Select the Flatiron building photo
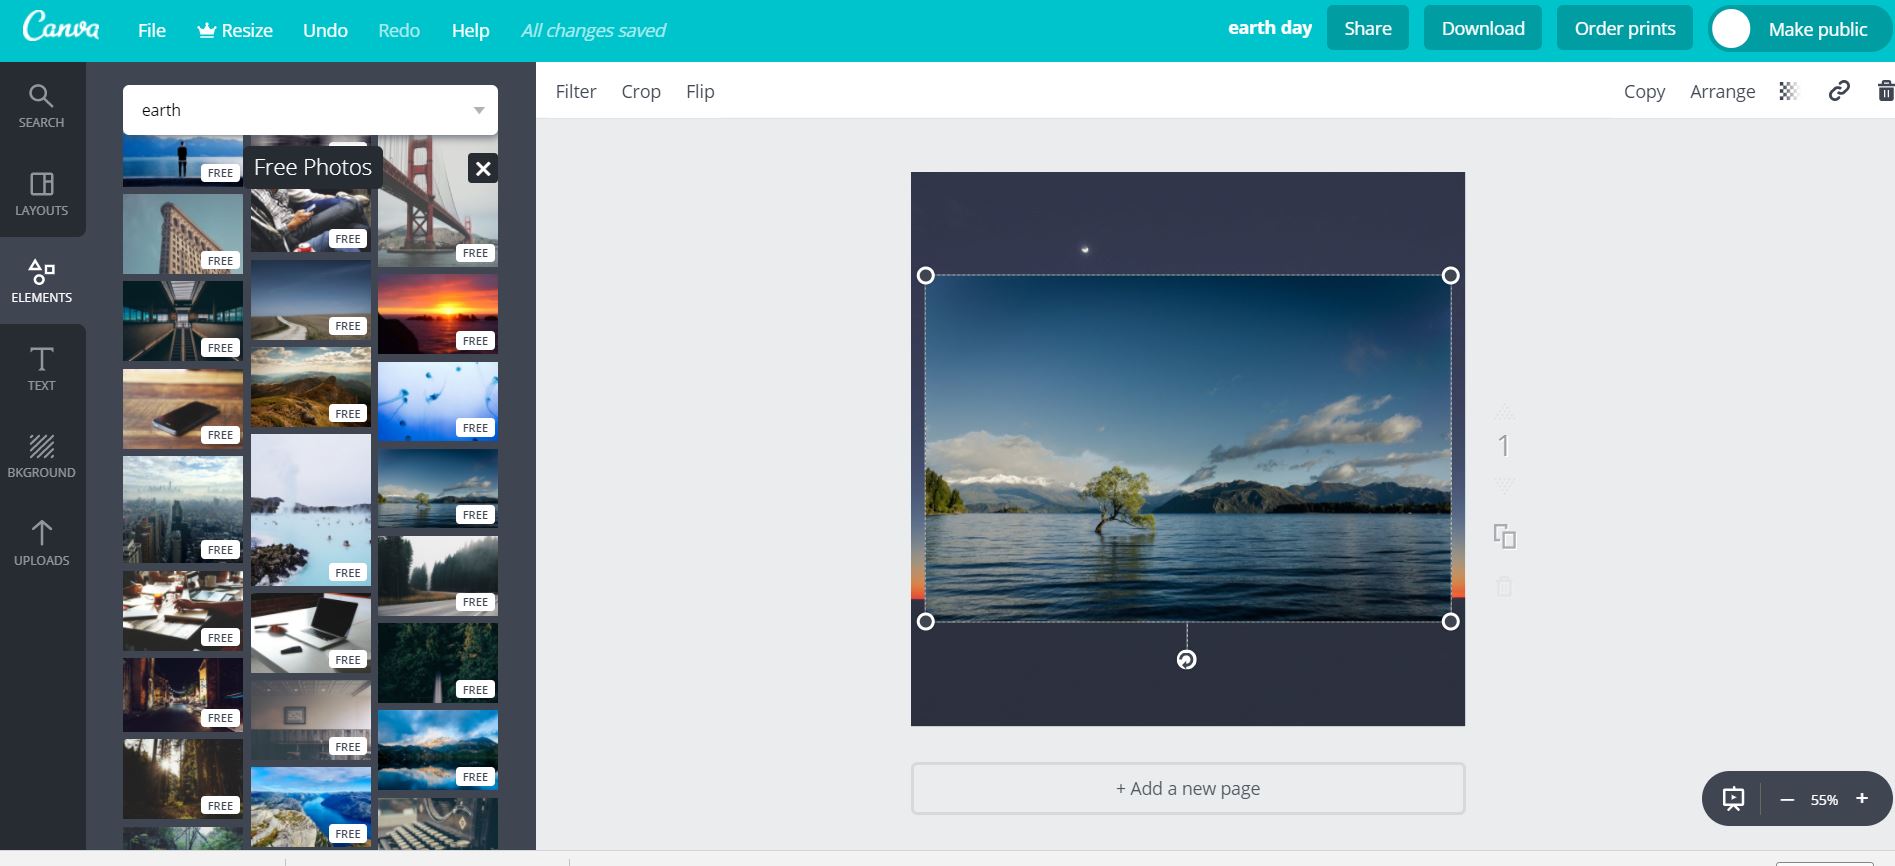 point(183,234)
